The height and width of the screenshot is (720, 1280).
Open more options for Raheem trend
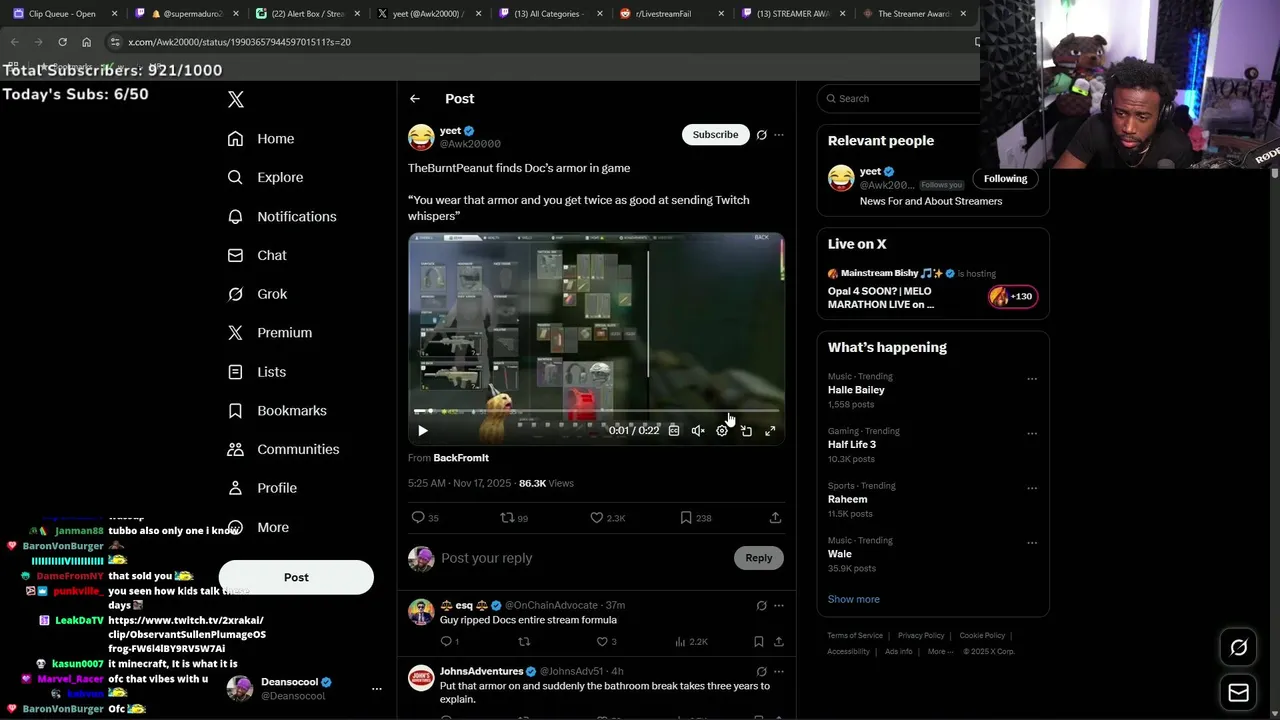[x=1032, y=488]
